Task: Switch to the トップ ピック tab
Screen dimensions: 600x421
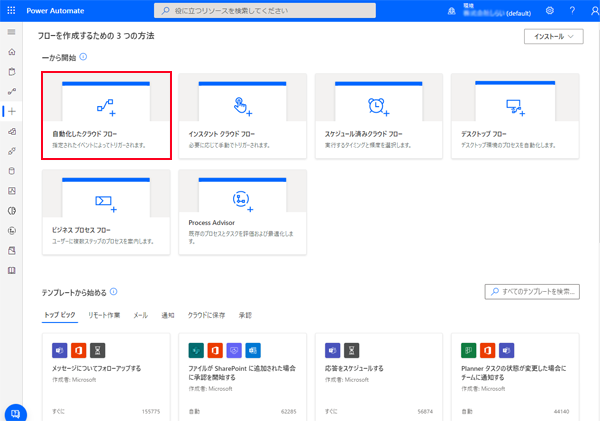Action: 60,315
